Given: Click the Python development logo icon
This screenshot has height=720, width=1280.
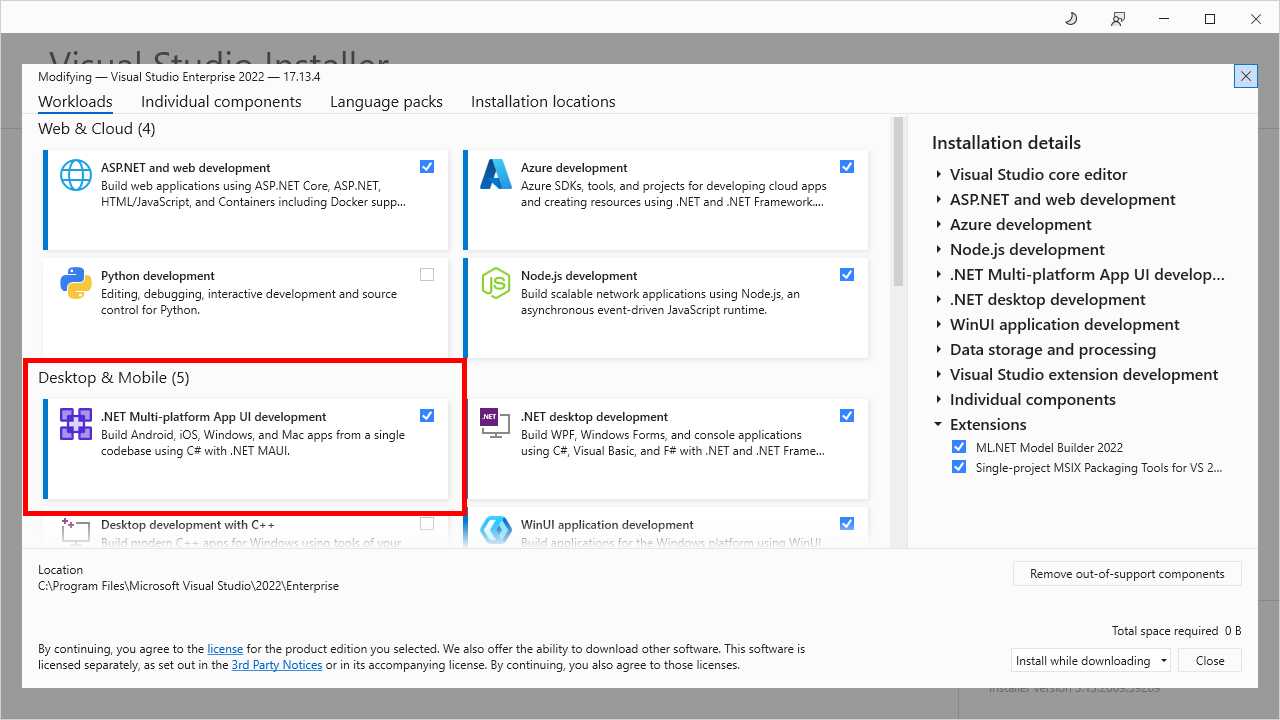Looking at the screenshot, I should 76,283.
